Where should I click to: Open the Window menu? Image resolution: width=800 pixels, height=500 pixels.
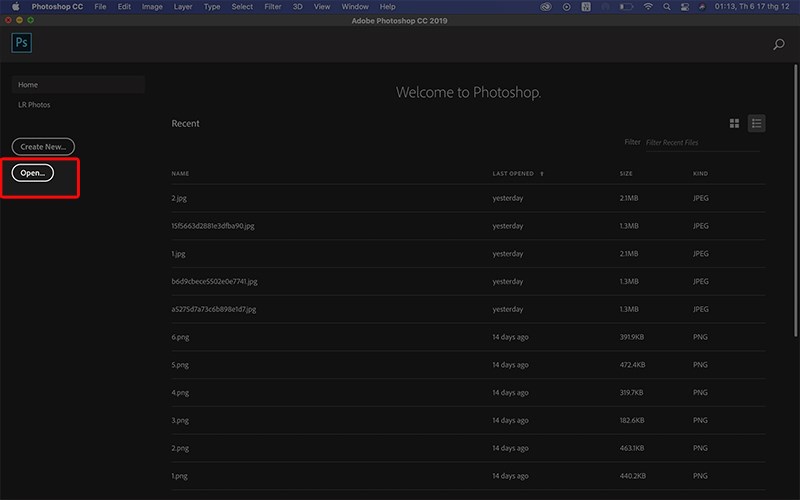[355, 7]
